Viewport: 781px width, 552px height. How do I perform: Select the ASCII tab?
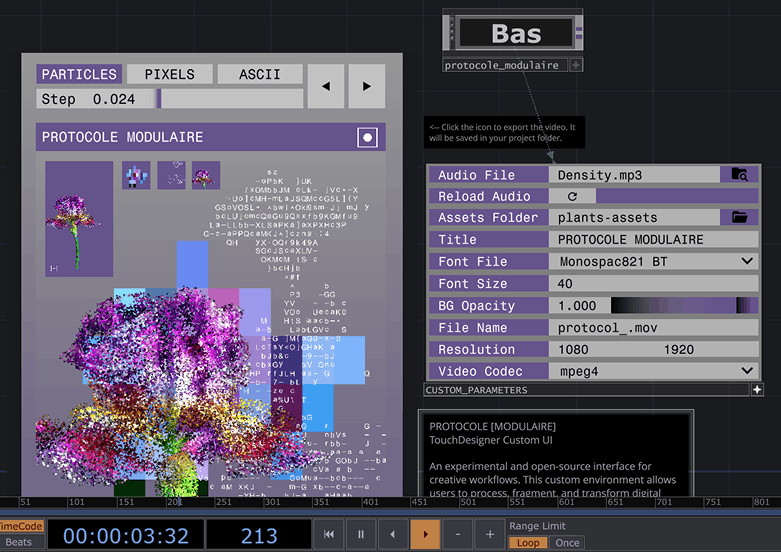260,74
